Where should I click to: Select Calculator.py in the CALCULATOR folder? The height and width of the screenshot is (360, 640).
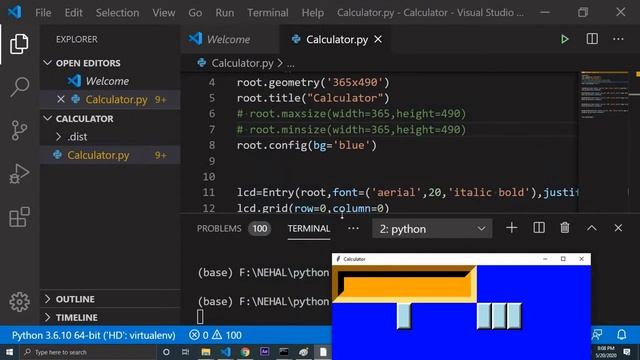pyautogui.click(x=98, y=155)
